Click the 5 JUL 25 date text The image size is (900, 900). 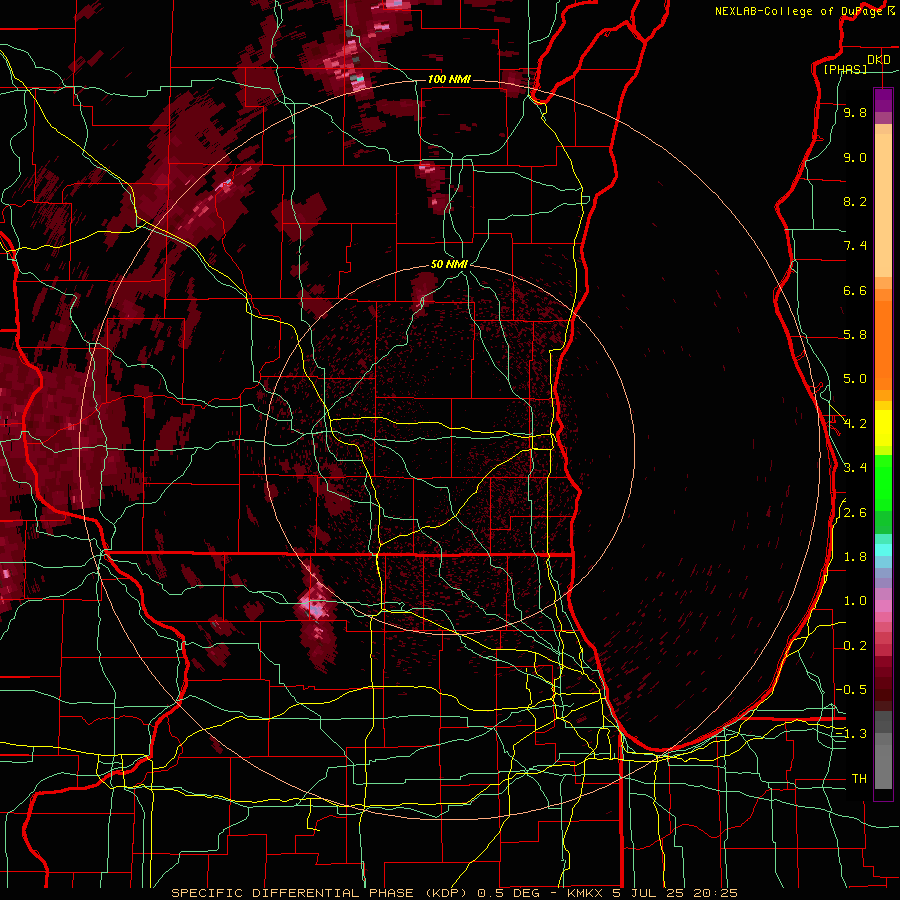click(648, 893)
